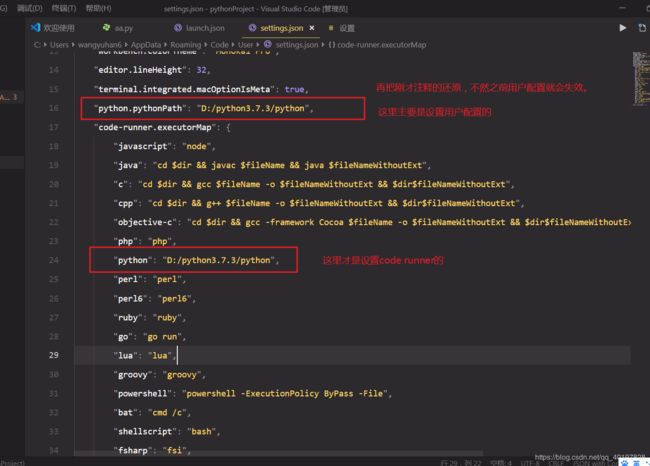Image resolution: width=650 pixels, height=466 pixels.
Task: Switch to the aa.py tab
Action: pyautogui.click(x=124, y=28)
